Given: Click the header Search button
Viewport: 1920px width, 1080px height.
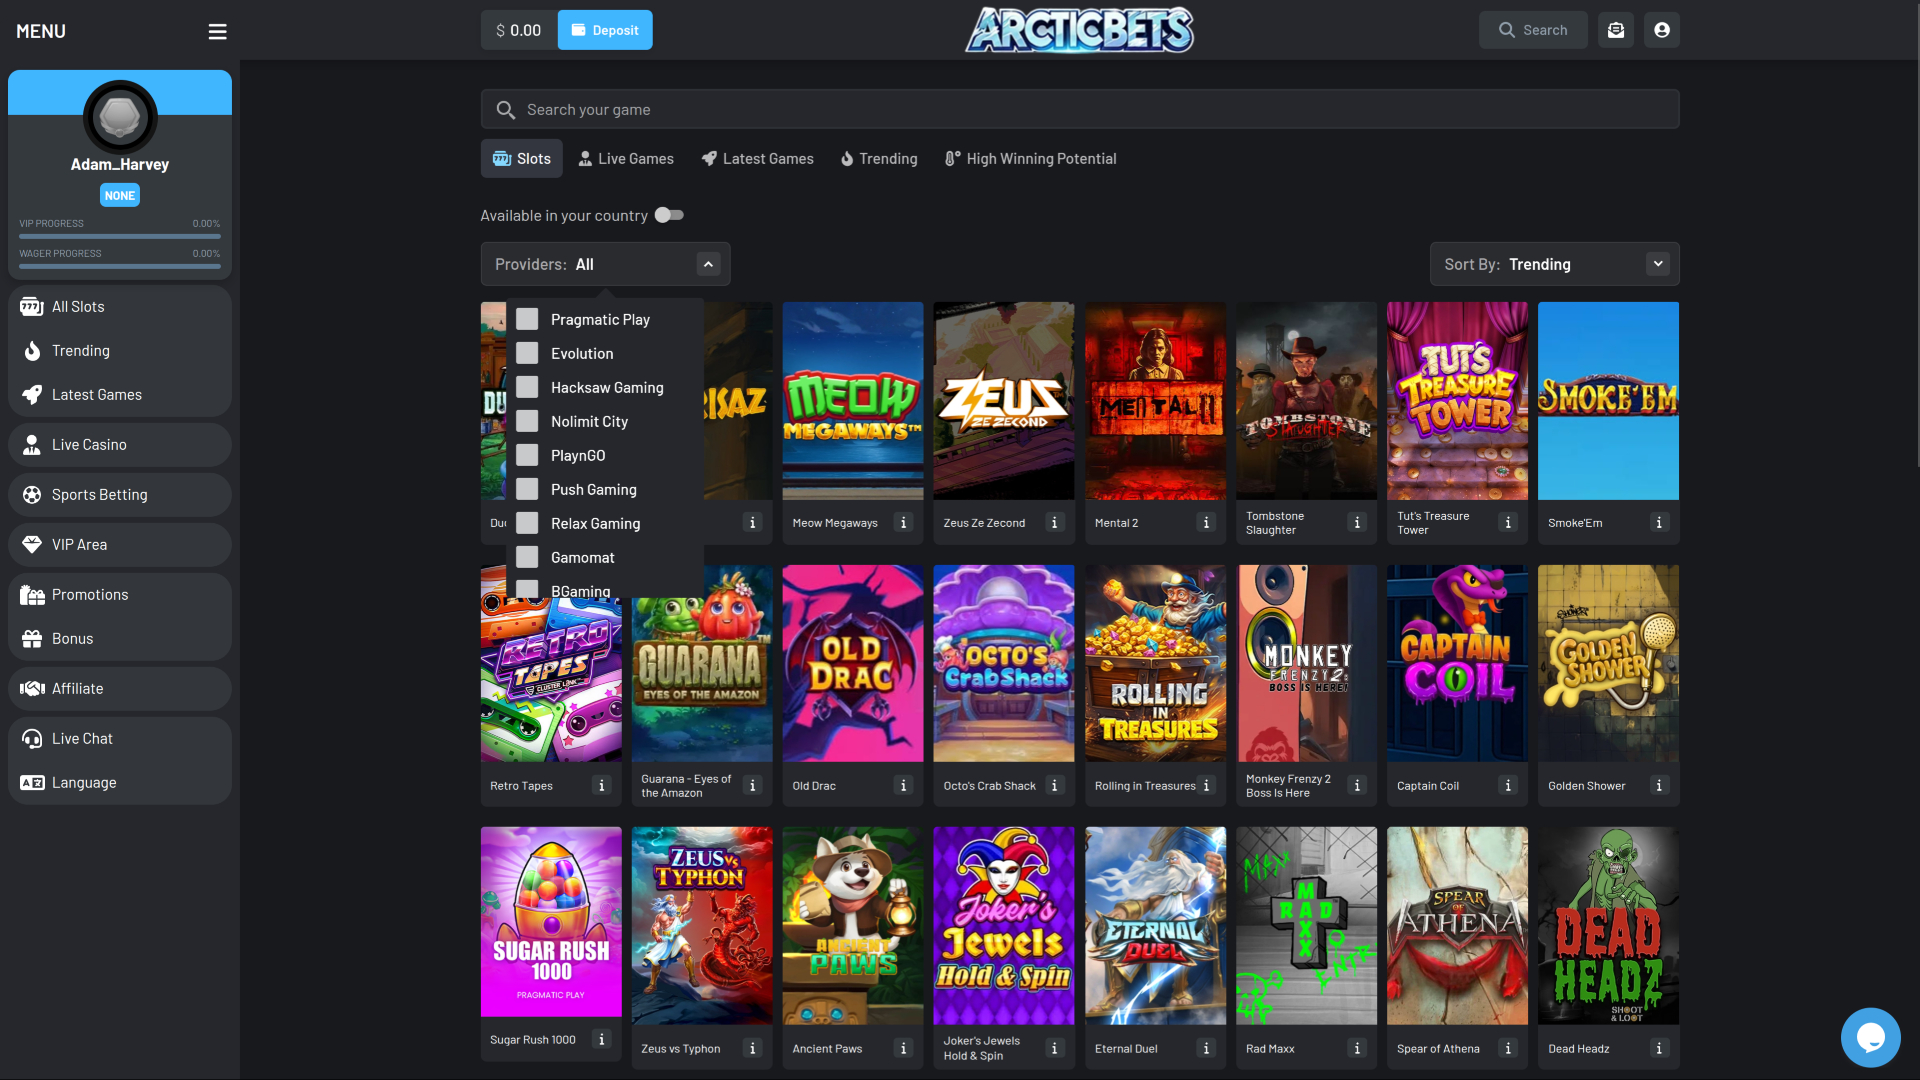Looking at the screenshot, I should (1532, 30).
